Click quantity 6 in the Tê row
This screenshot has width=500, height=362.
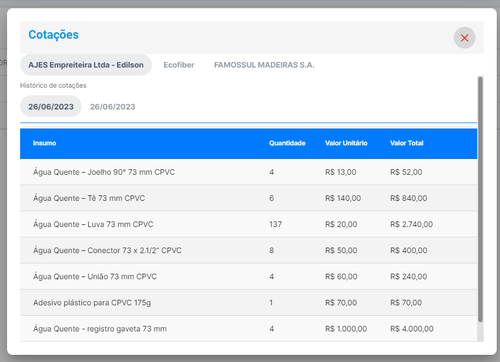[x=272, y=198]
